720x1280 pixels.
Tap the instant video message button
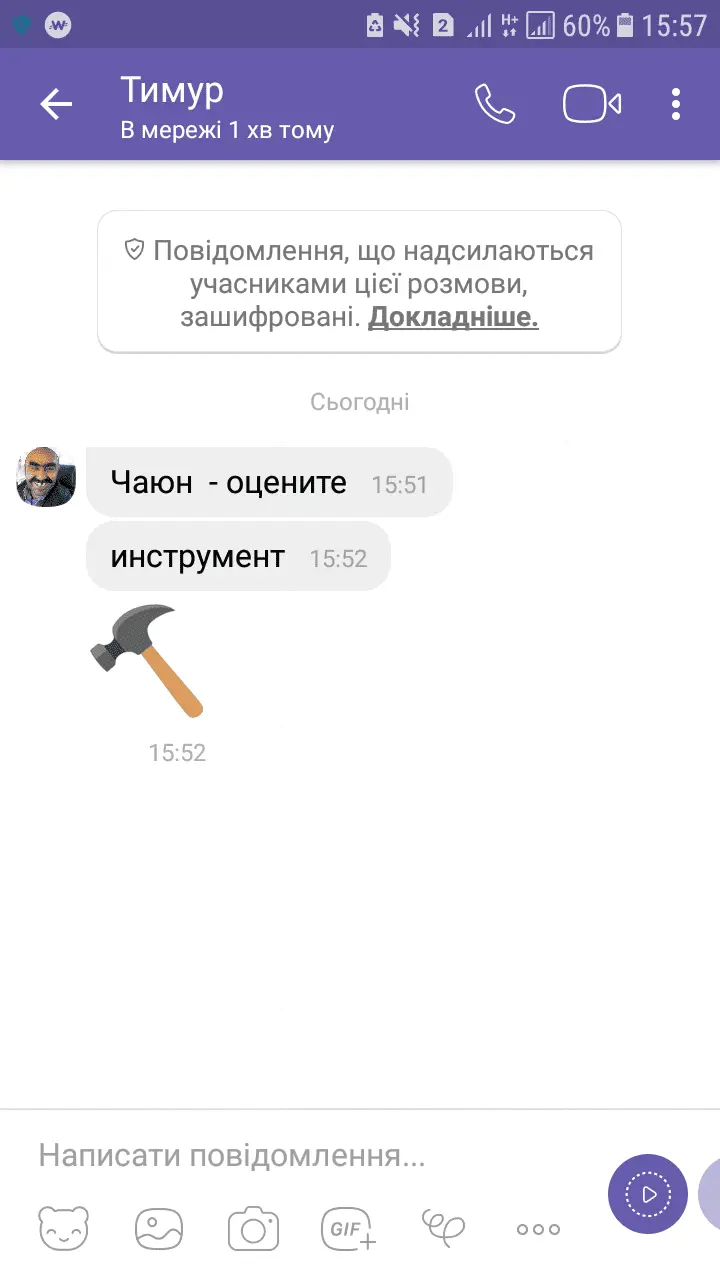click(648, 1194)
